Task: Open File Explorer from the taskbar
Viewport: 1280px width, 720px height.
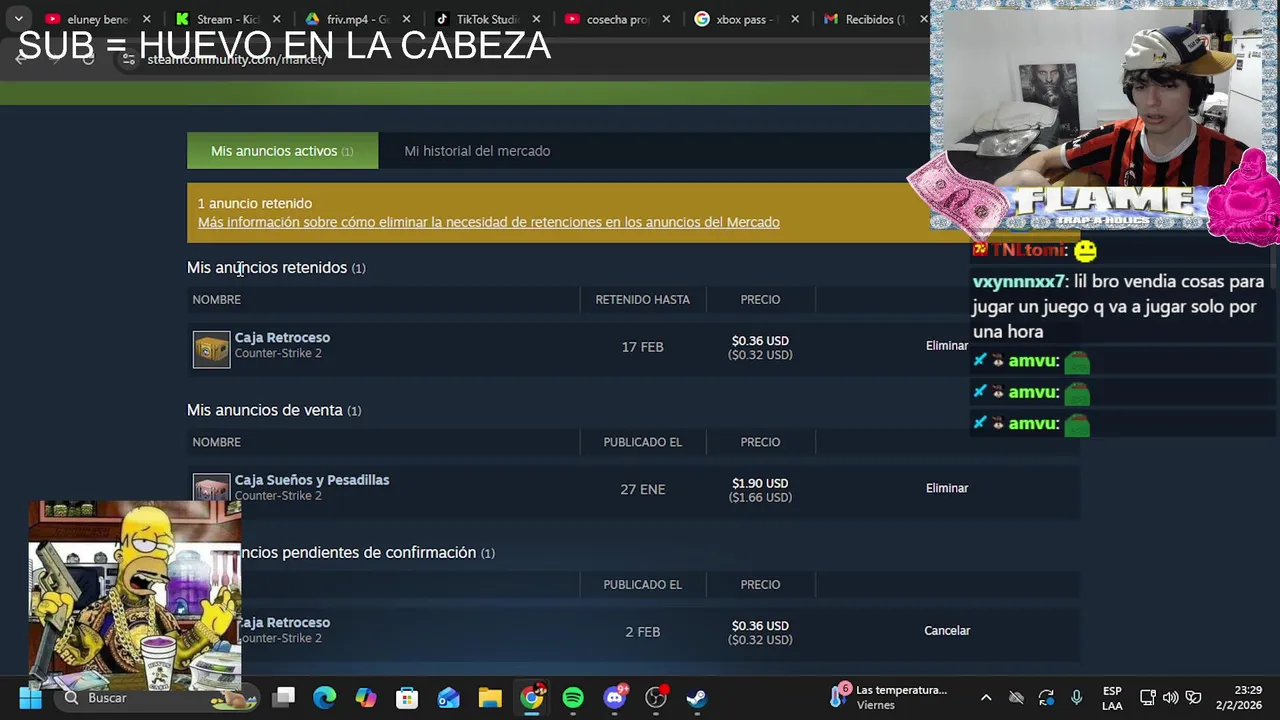Action: pyautogui.click(x=490, y=698)
